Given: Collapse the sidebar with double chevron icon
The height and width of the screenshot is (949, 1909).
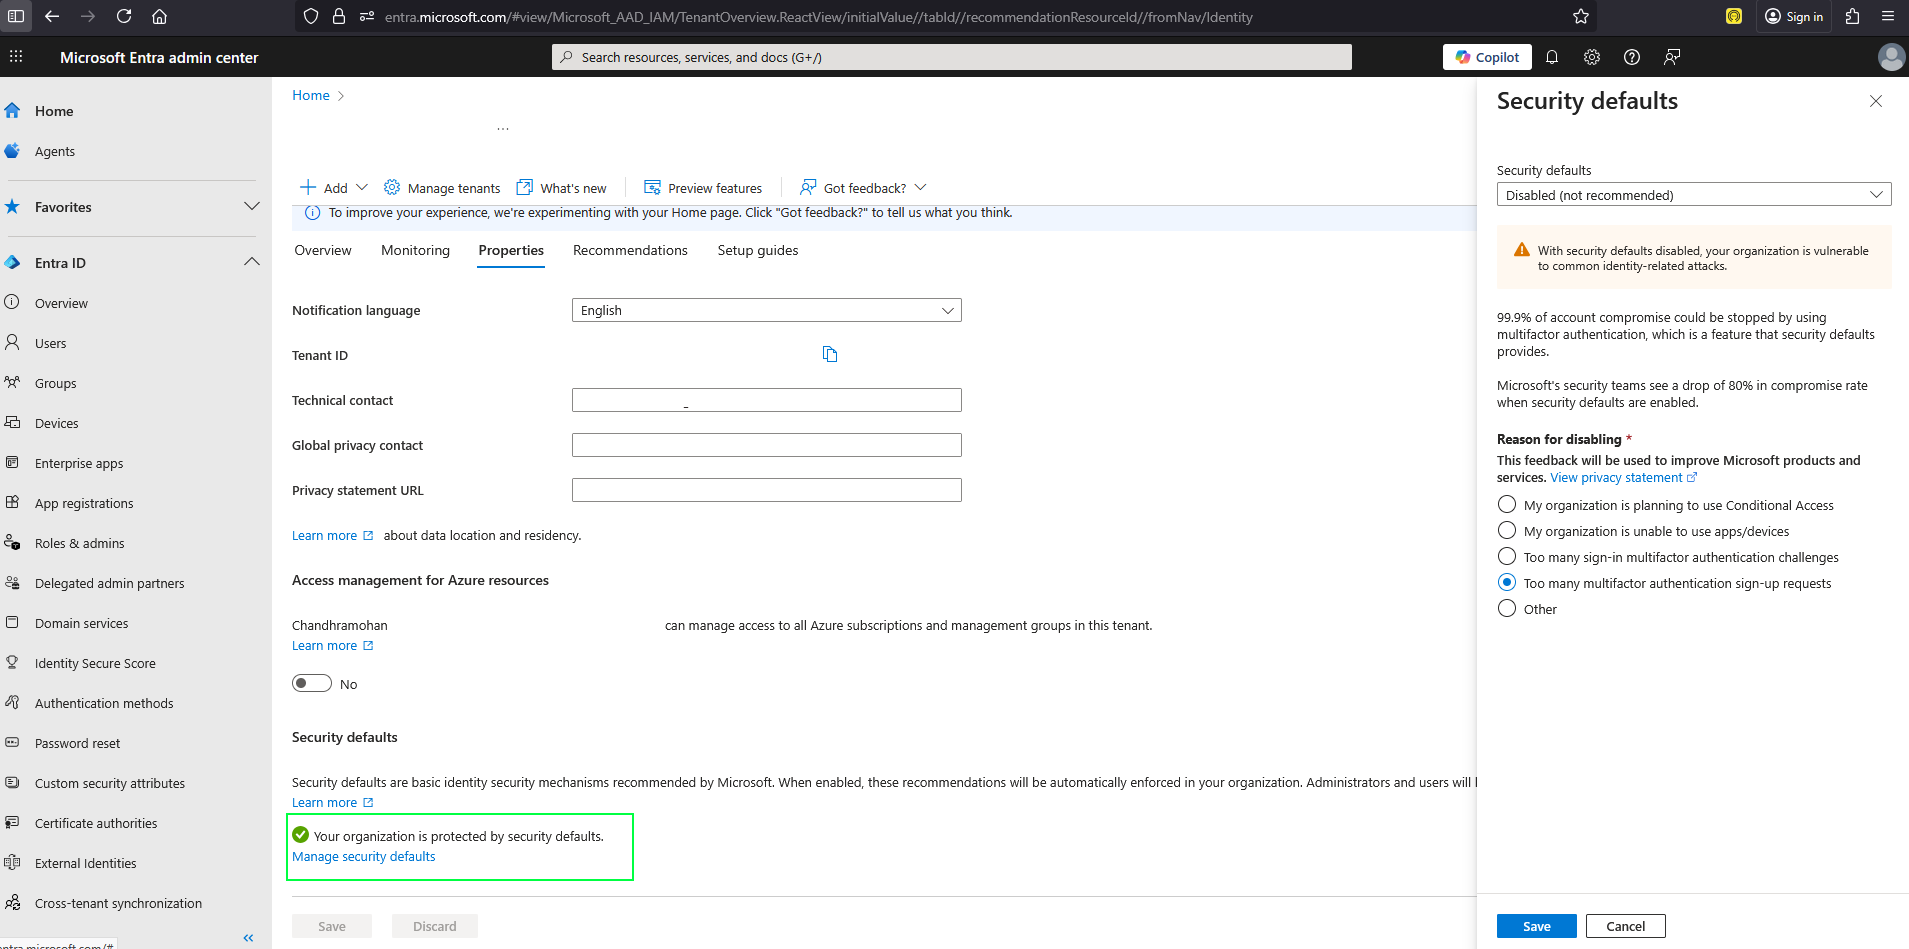Looking at the screenshot, I should 248,937.
